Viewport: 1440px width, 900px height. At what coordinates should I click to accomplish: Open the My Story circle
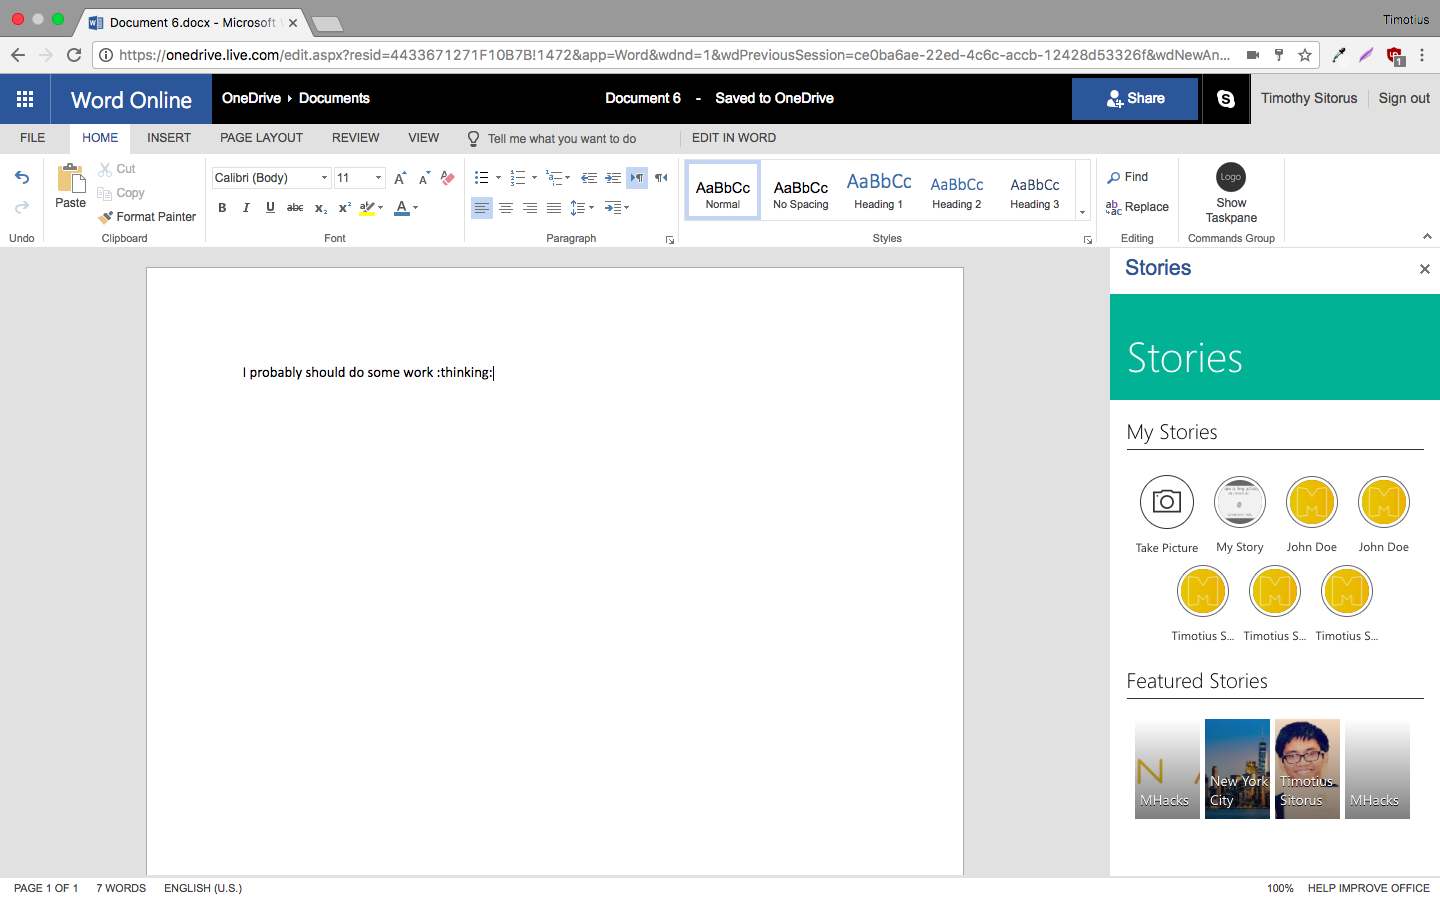[x=1240, y=502]
